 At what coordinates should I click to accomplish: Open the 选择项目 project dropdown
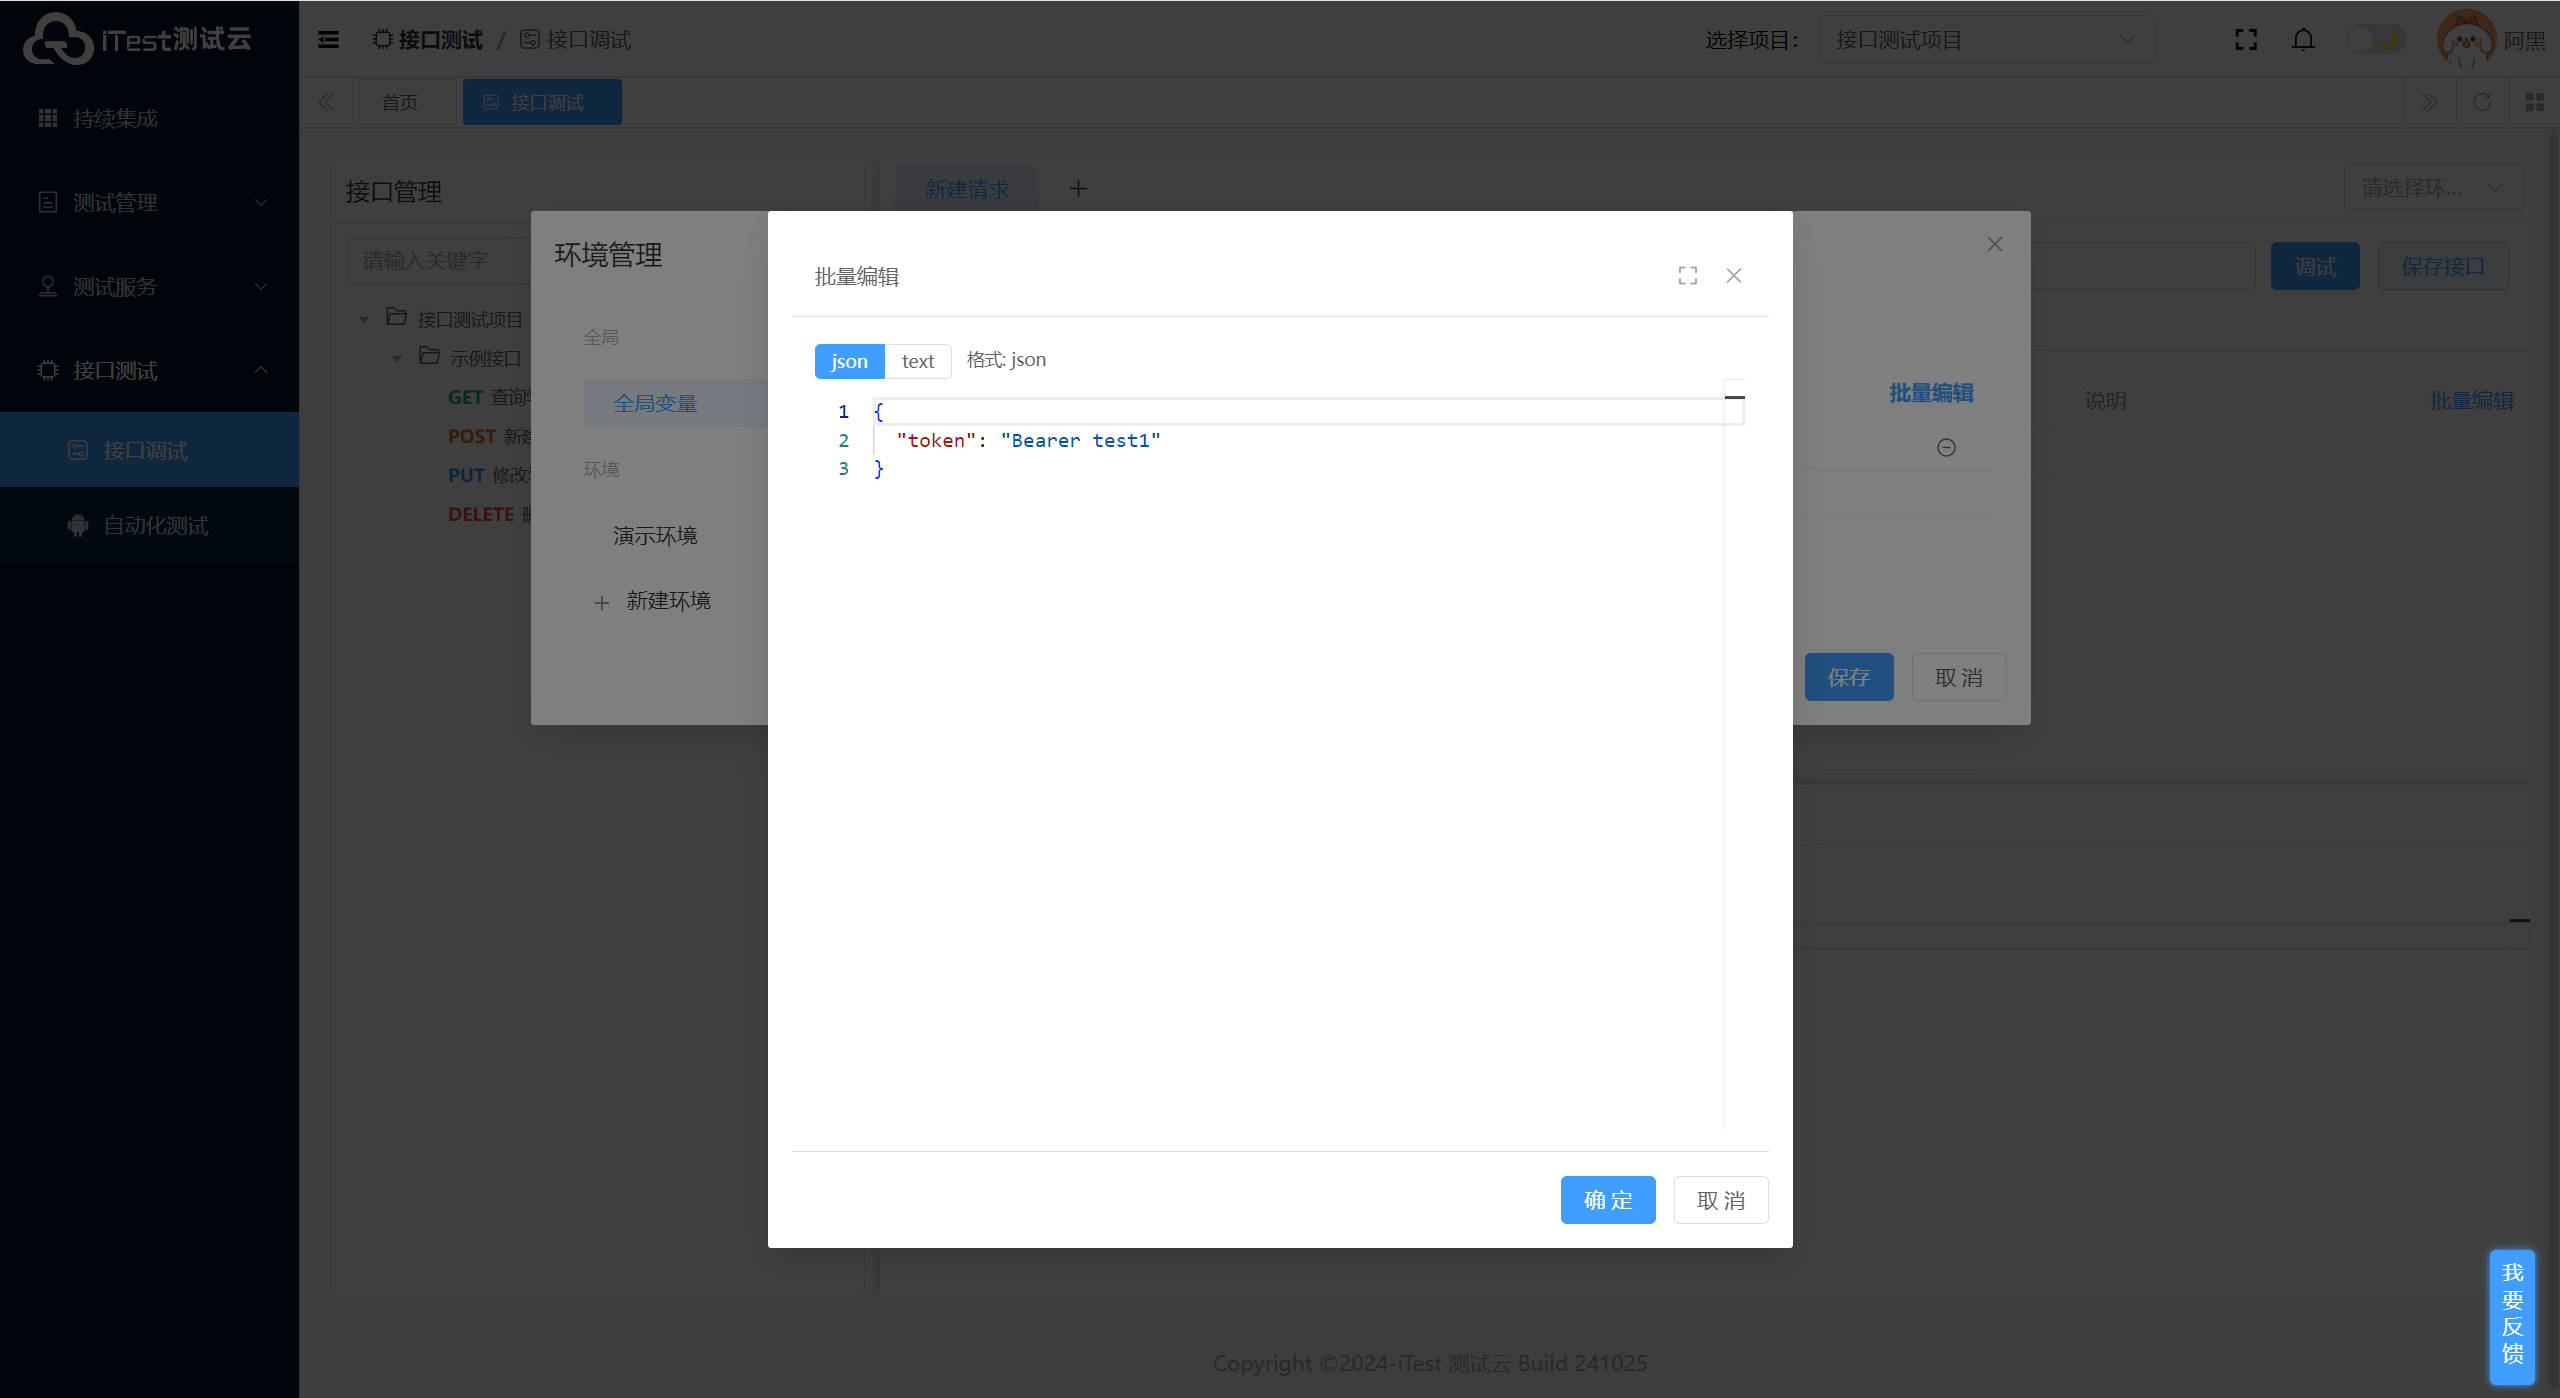click(1986, 40)
